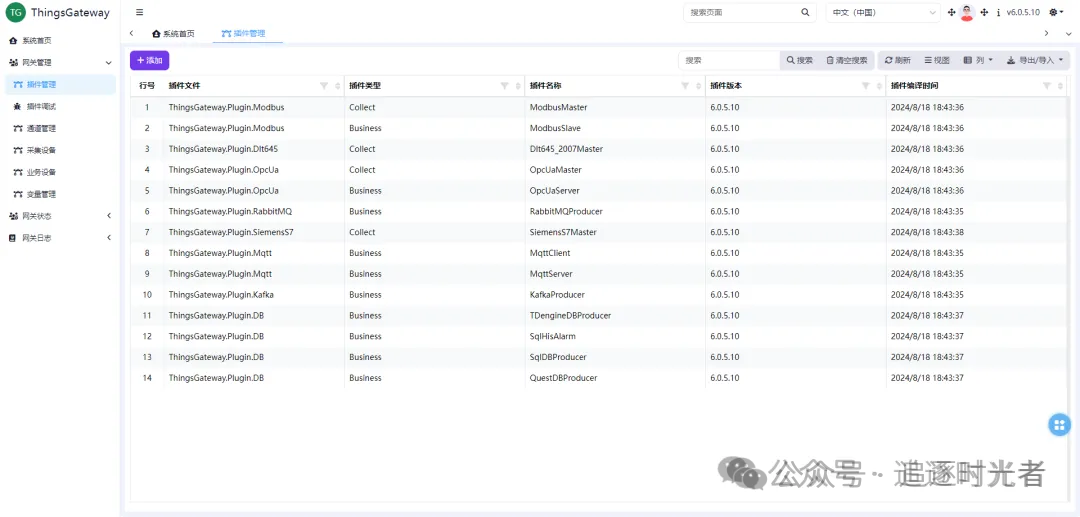The image size is (1080, 517).
Task: Open the 导出/导入 dropdown
Action: pyautogui.click(x=1035, y=61)
